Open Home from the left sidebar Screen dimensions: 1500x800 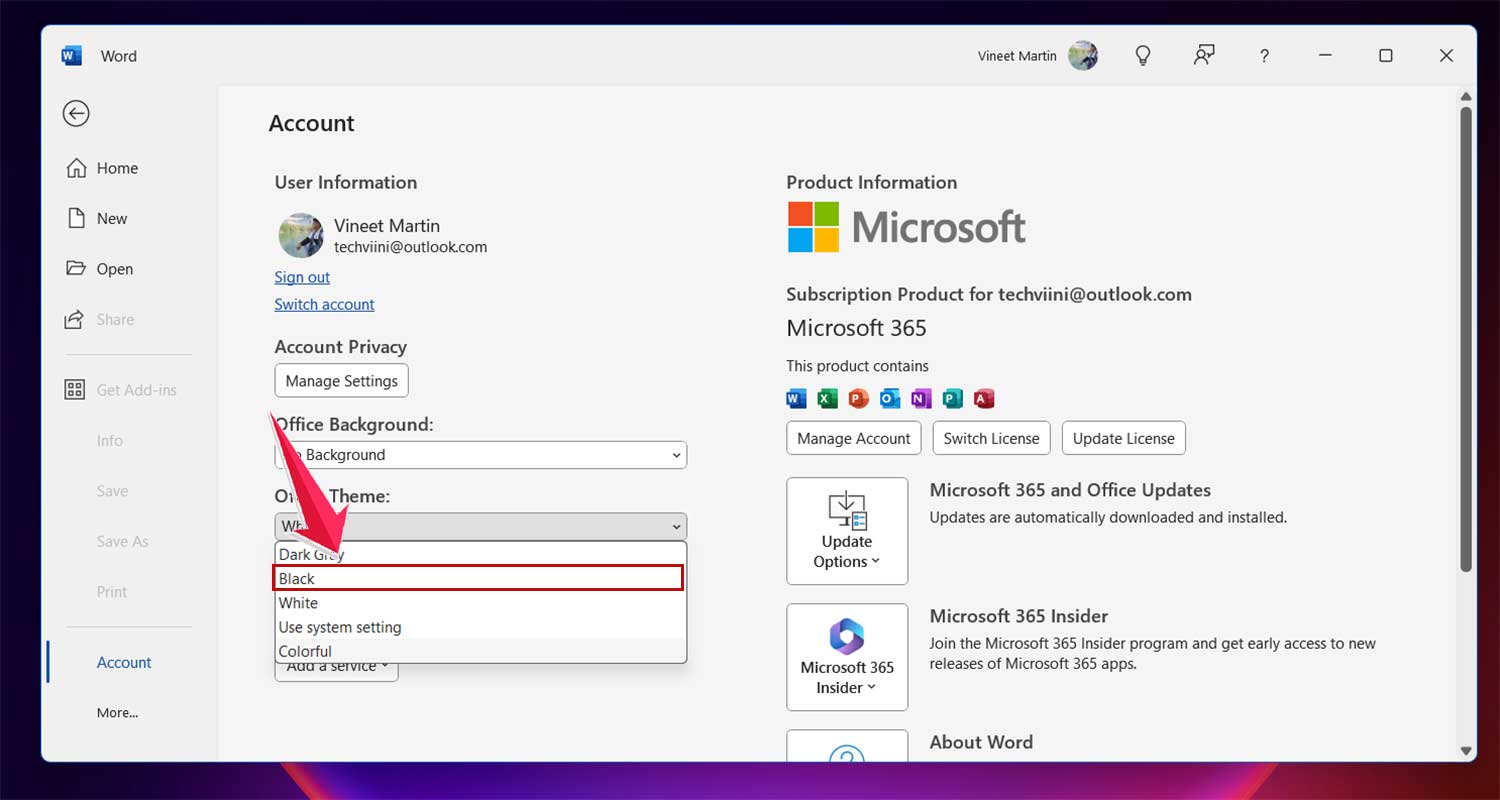[x=114, y=168]
